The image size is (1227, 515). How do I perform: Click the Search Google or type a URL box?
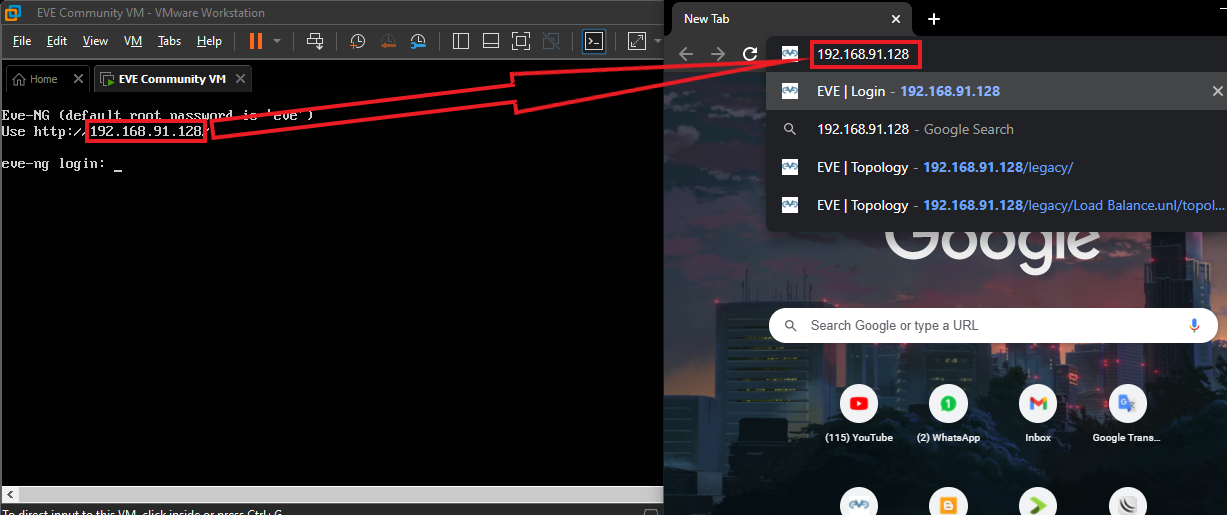tap(995, 325)
